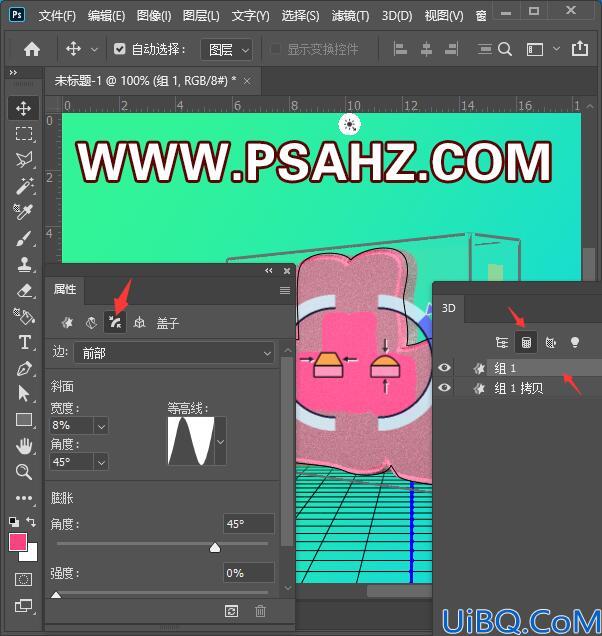The image size is (602, 636).
Task: Select the Brush tool
Action: pyautogui.click(x=24, y=238)
